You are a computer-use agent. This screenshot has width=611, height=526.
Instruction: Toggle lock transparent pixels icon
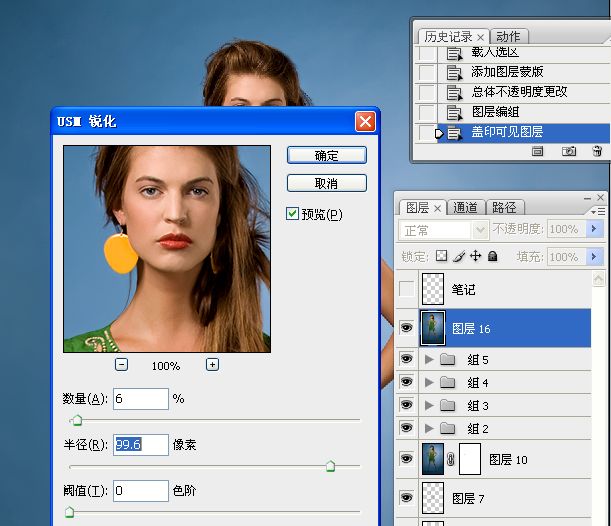441,256
